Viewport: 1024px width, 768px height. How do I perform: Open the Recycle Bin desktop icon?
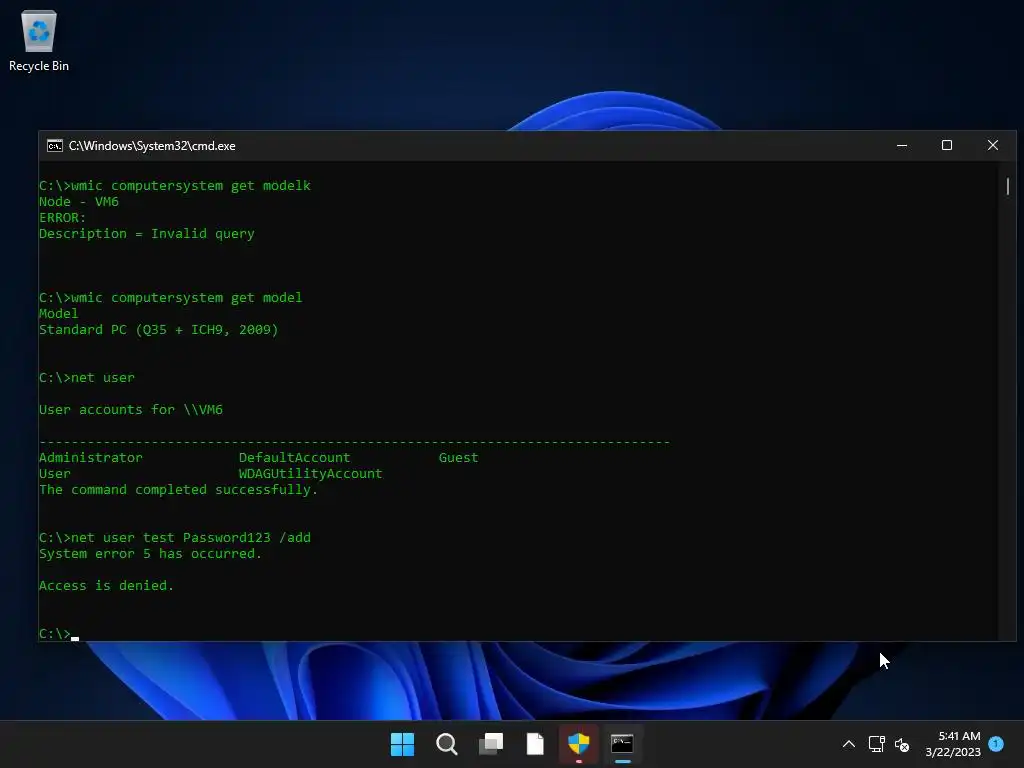39,40
